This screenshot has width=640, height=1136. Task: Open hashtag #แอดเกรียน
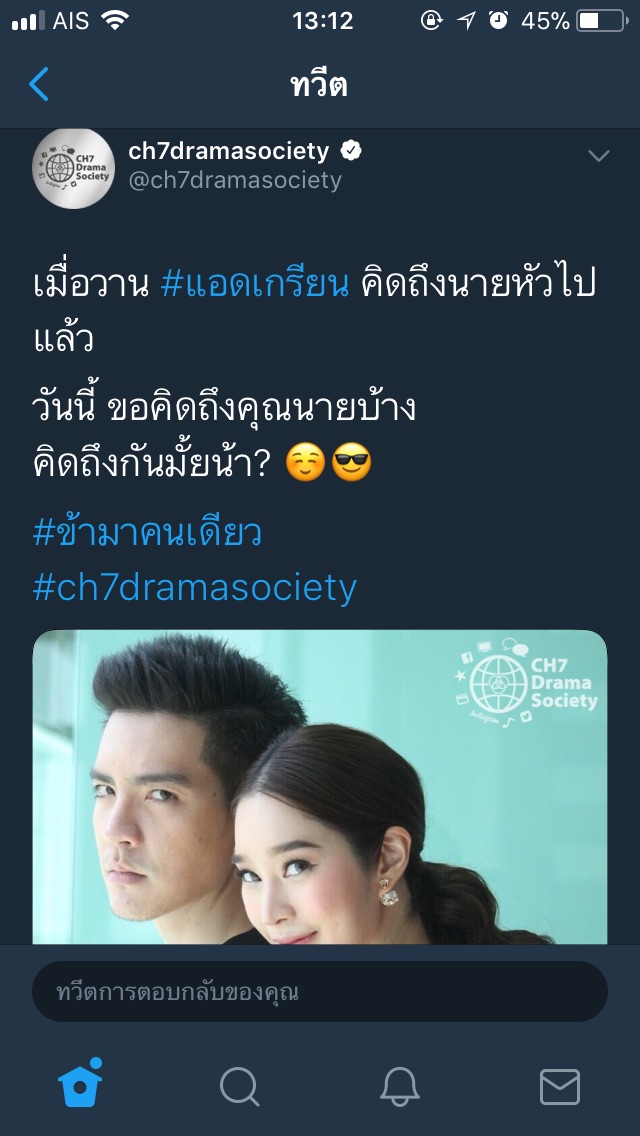pos(255,285)
